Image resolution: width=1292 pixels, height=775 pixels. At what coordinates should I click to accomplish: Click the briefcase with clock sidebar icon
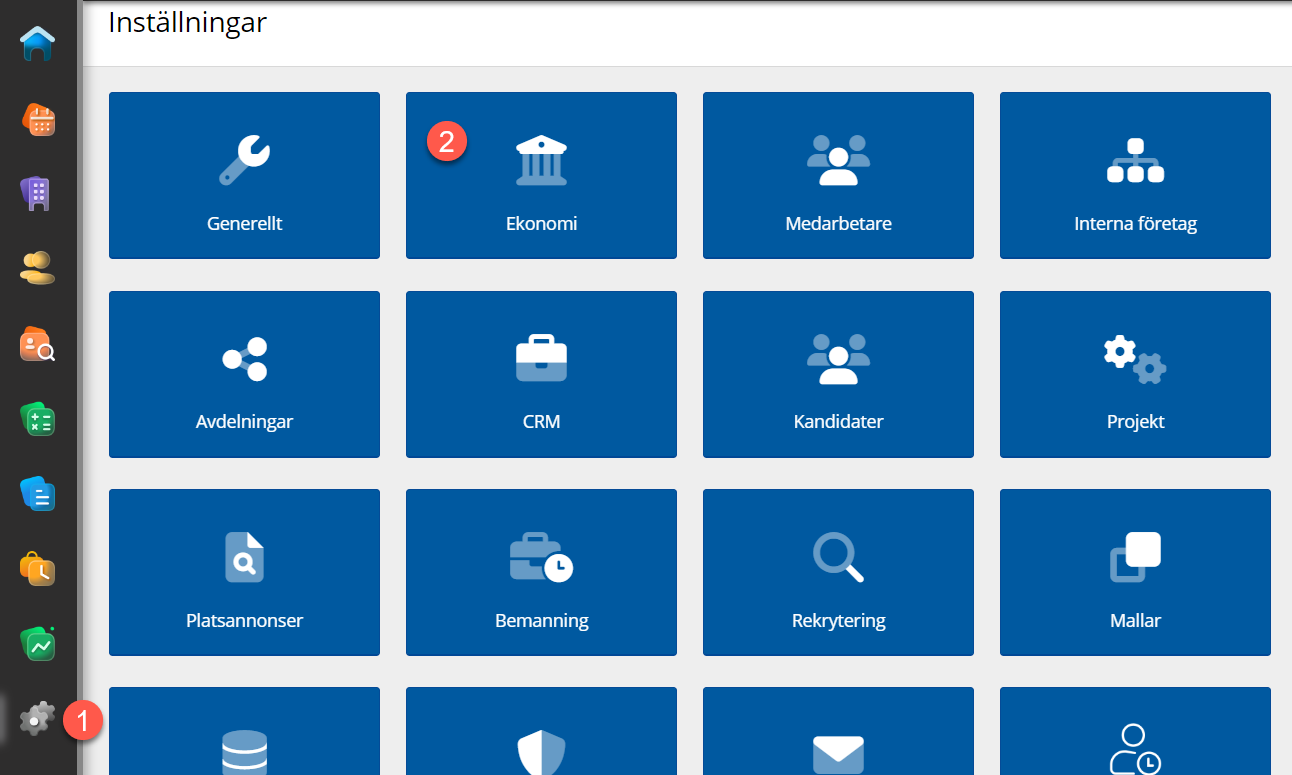click(x=38, y=568)
